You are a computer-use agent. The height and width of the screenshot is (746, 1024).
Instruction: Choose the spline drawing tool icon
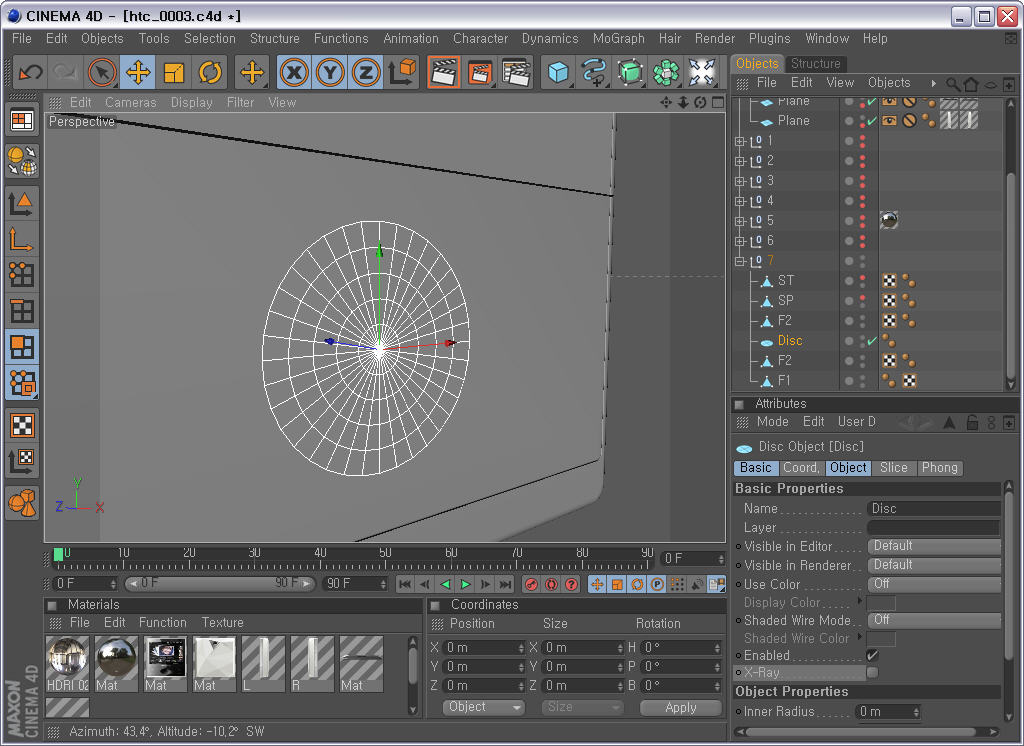coord(594,72)
